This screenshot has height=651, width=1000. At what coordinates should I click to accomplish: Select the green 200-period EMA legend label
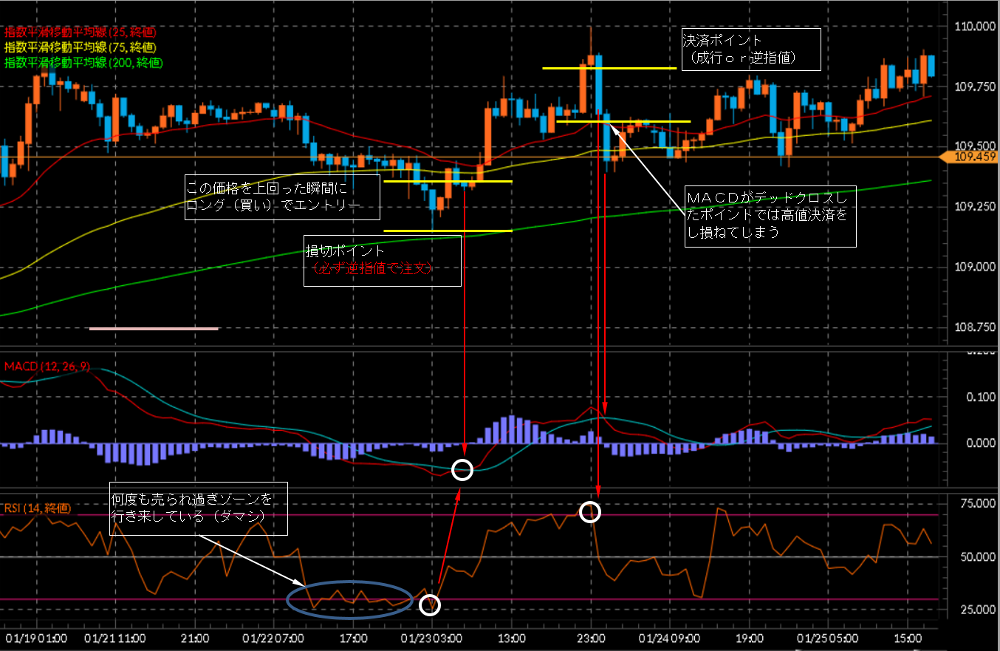(75, 61)
